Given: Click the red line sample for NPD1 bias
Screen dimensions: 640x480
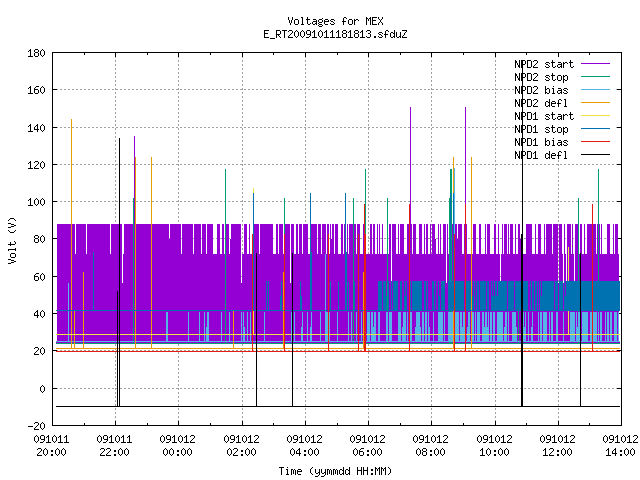Looking at the screenshot, I should click(595, 142).
